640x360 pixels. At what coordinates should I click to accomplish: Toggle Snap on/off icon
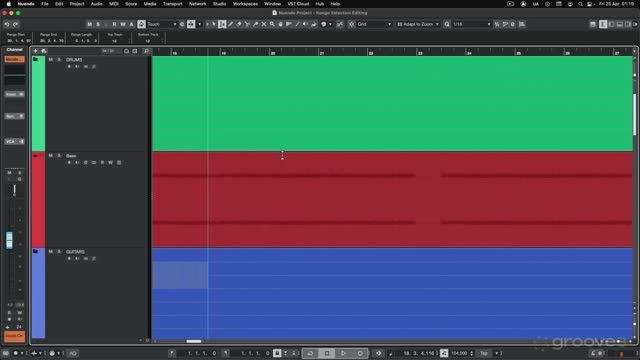coord(340,24)
